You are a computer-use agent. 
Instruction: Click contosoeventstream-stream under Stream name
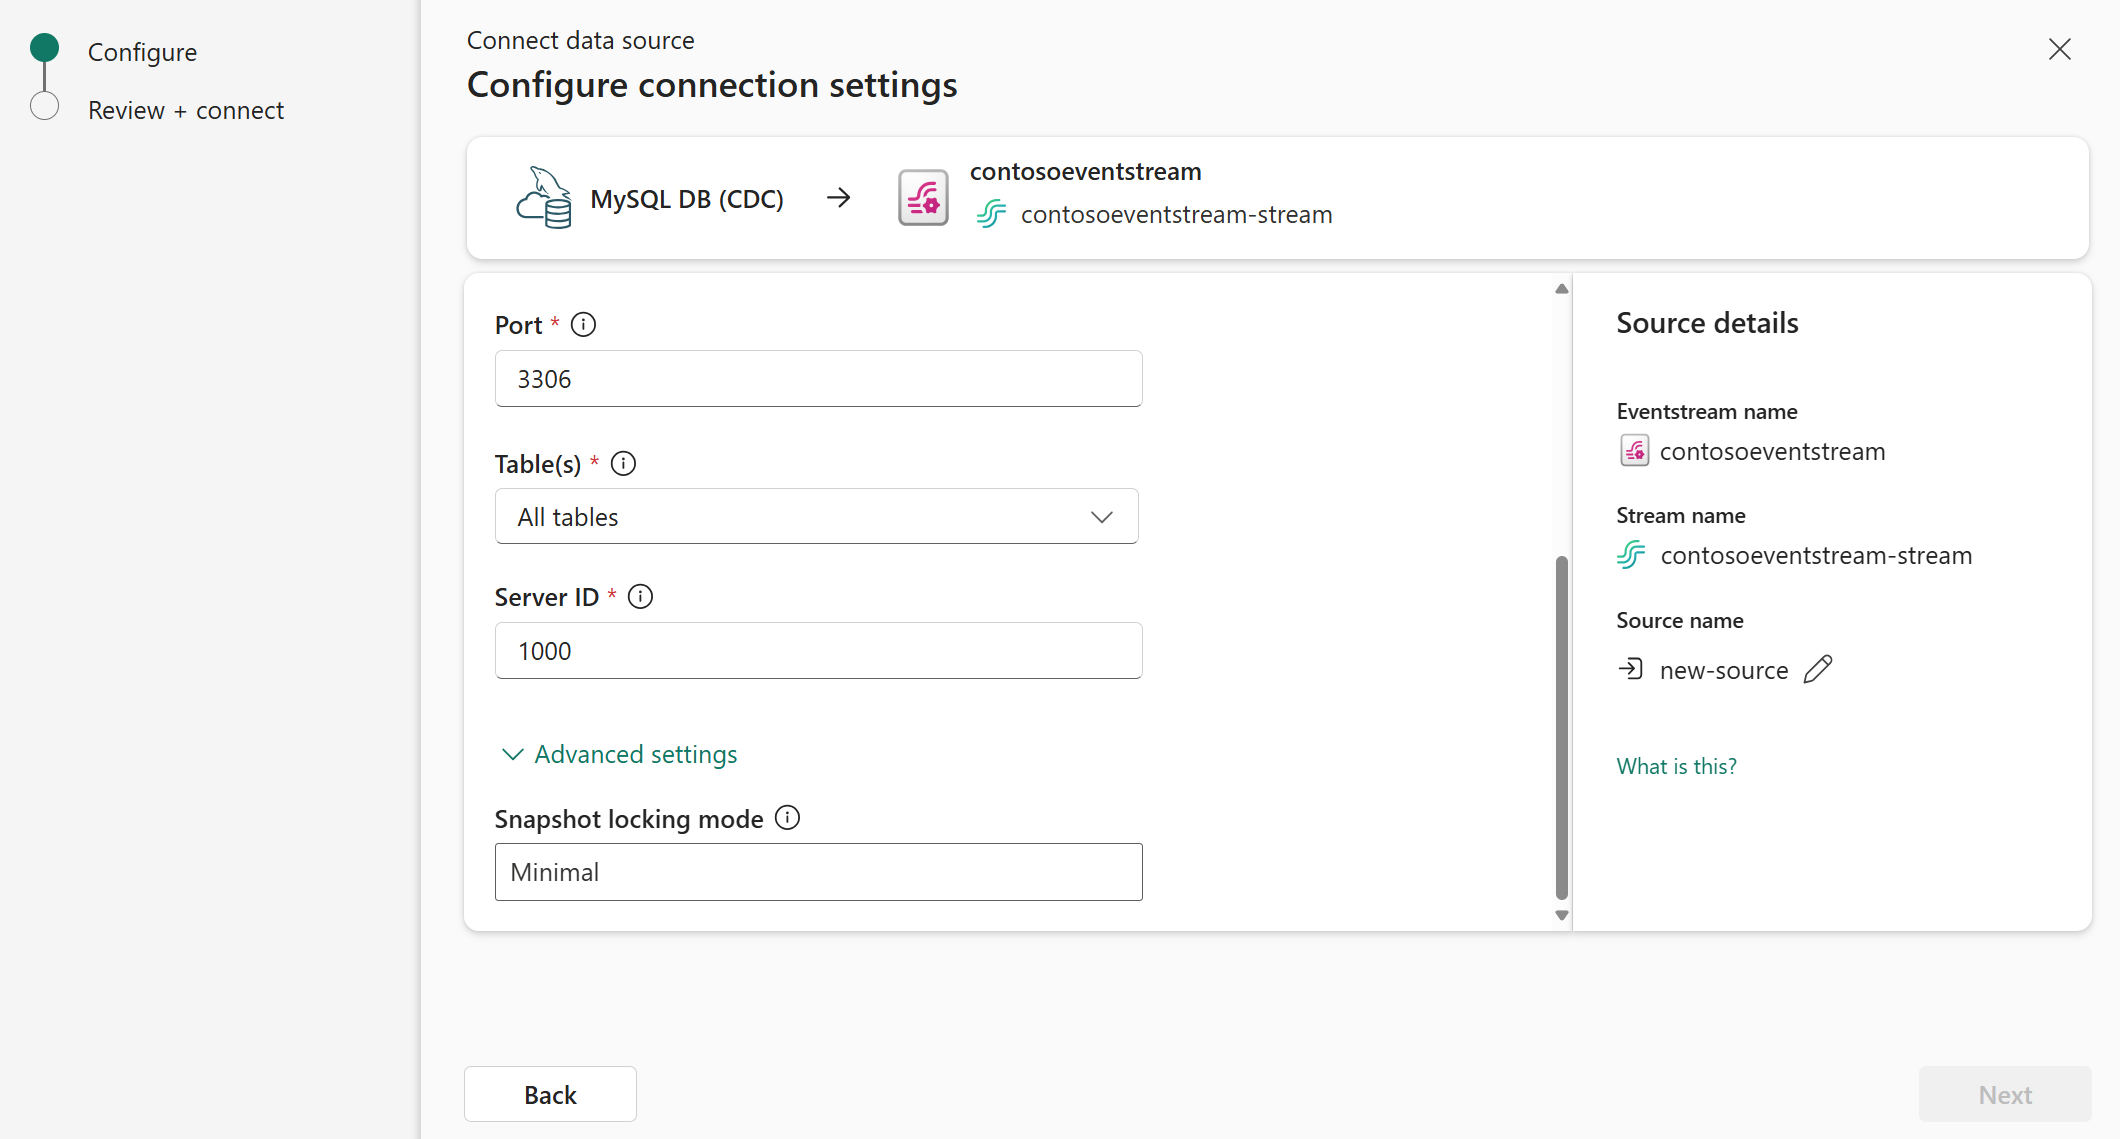point(1816,556)
